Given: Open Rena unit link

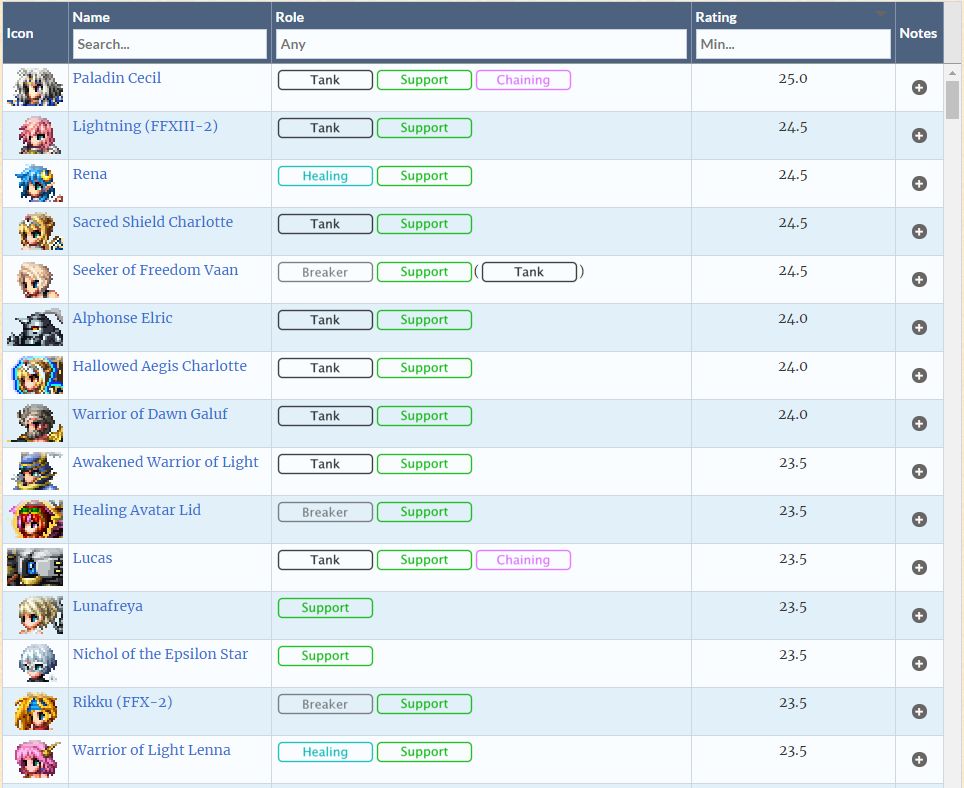Looking at the screenshot, I should (90, 174).
